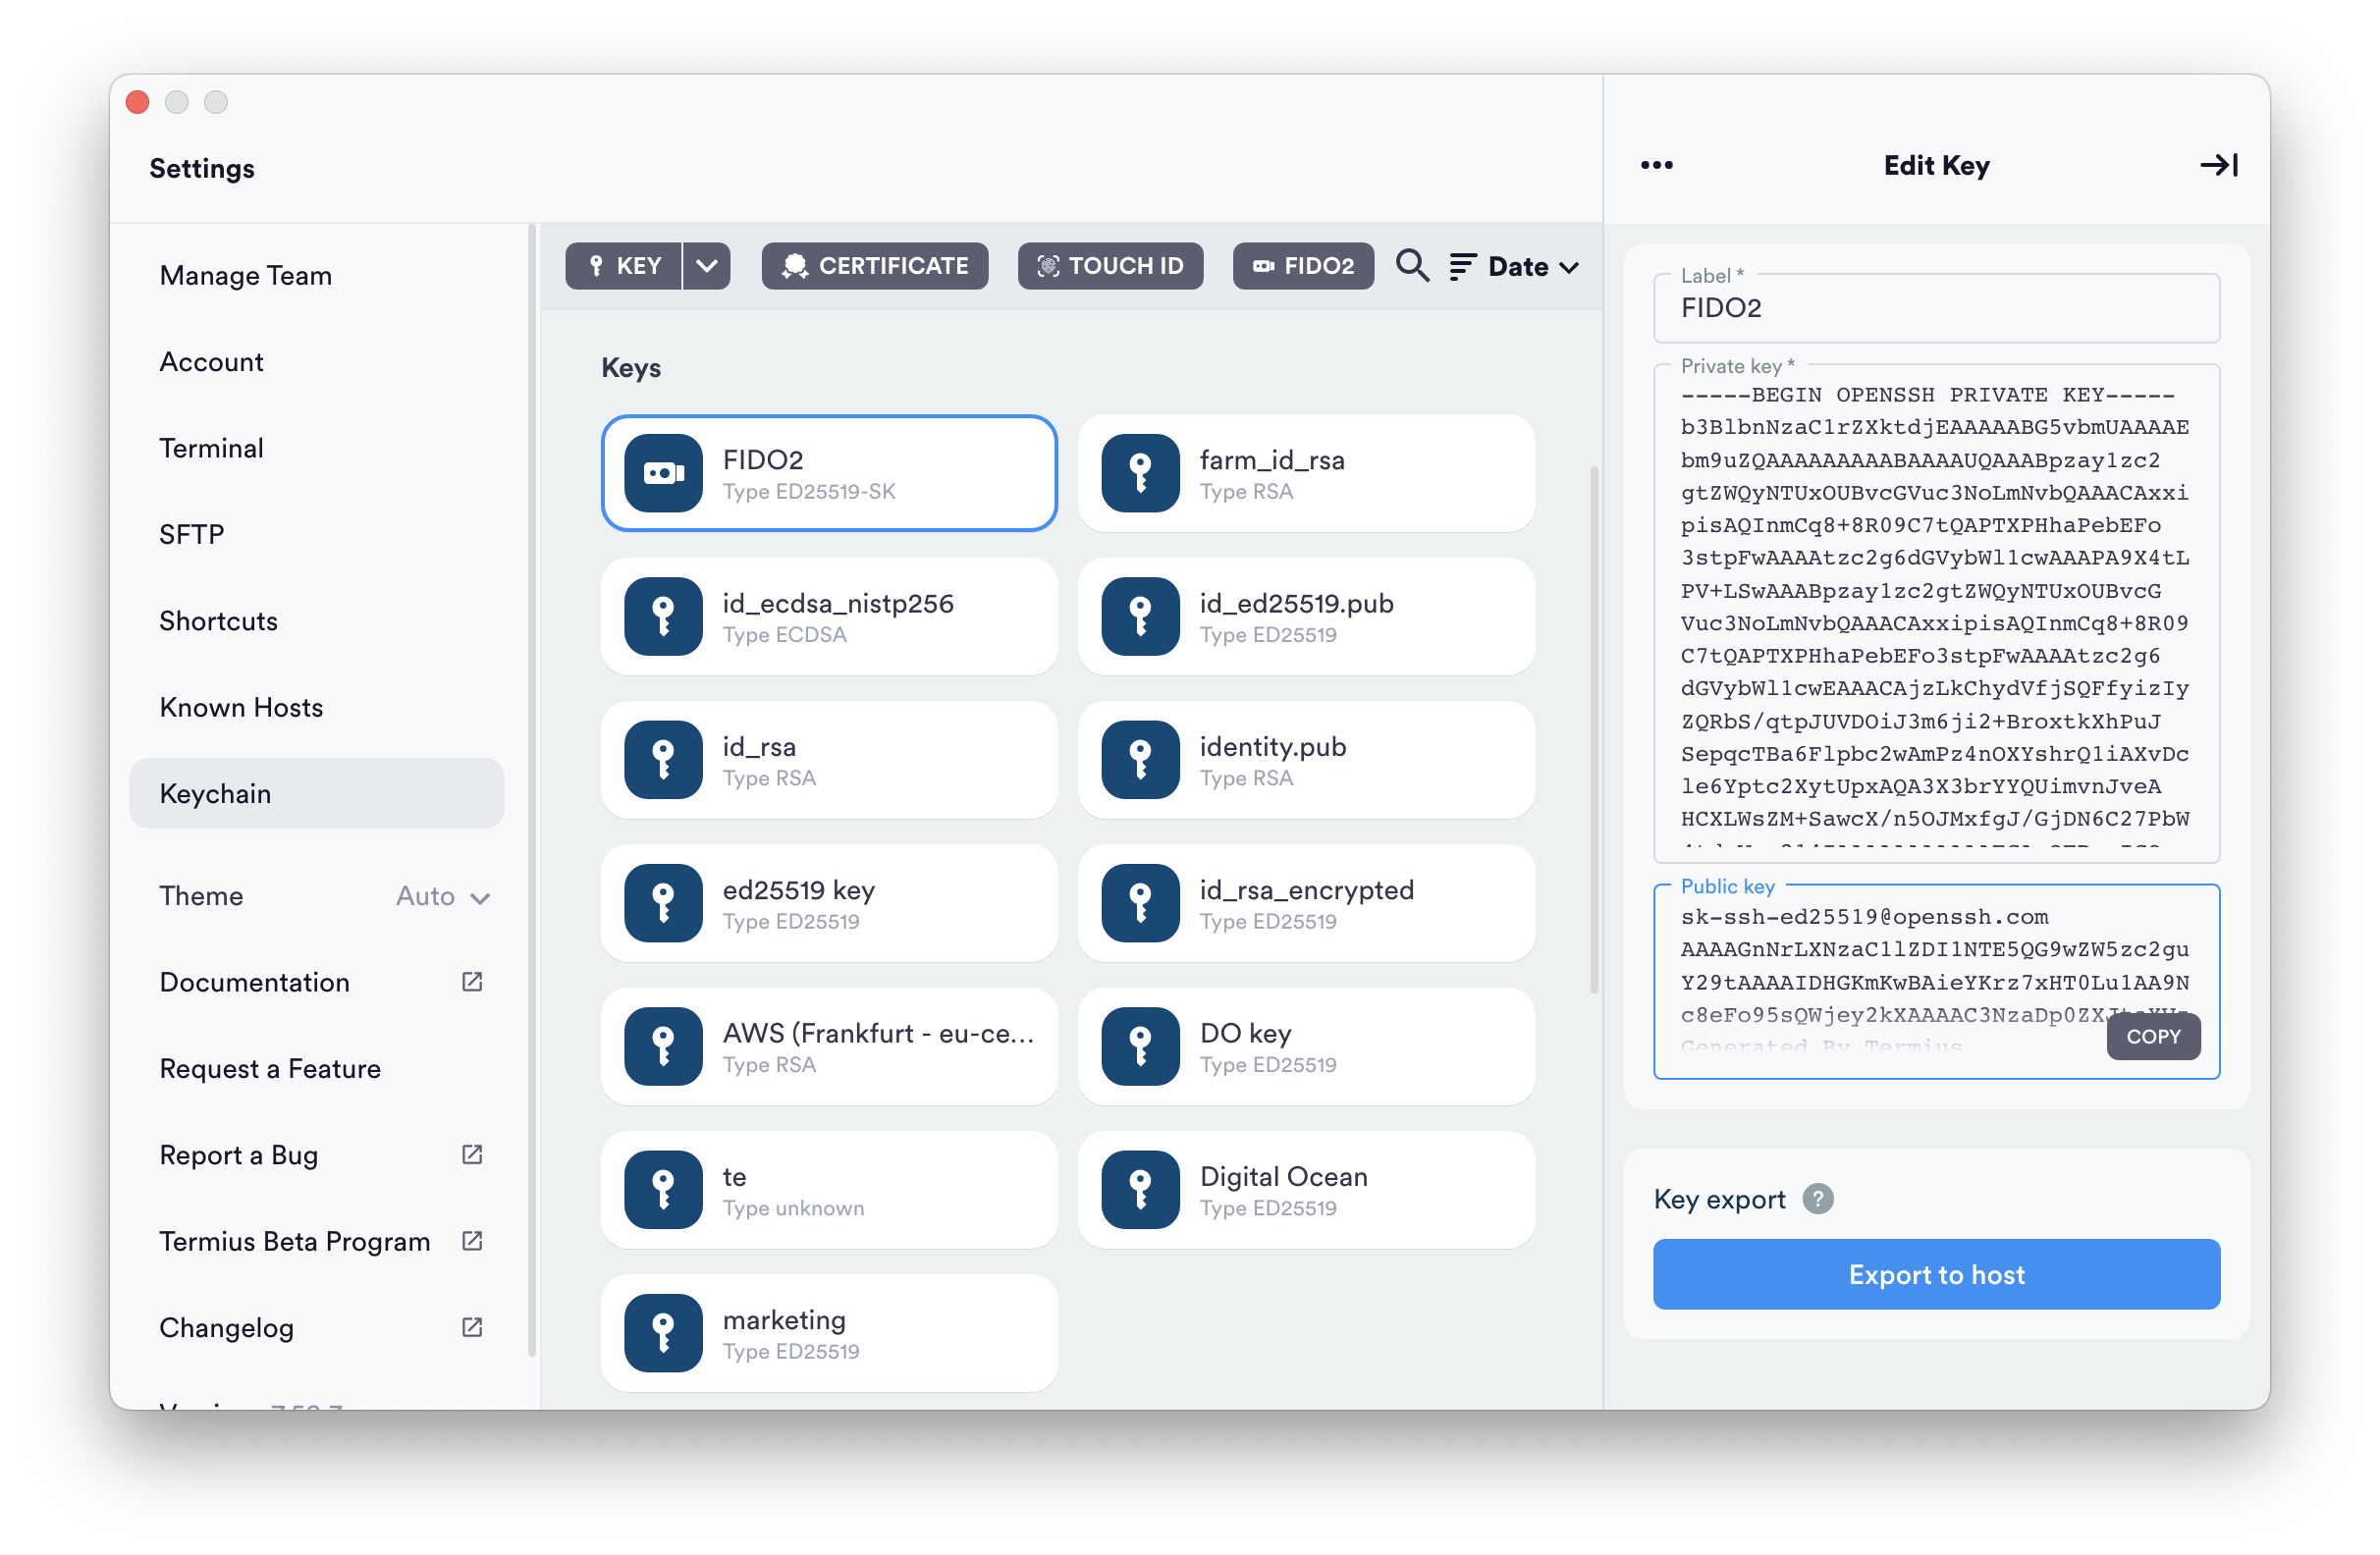The height and width of the screenshot is (1555, 2380).
Task: Expand the KEY button dropdown arrow
Action: [707, 266]
